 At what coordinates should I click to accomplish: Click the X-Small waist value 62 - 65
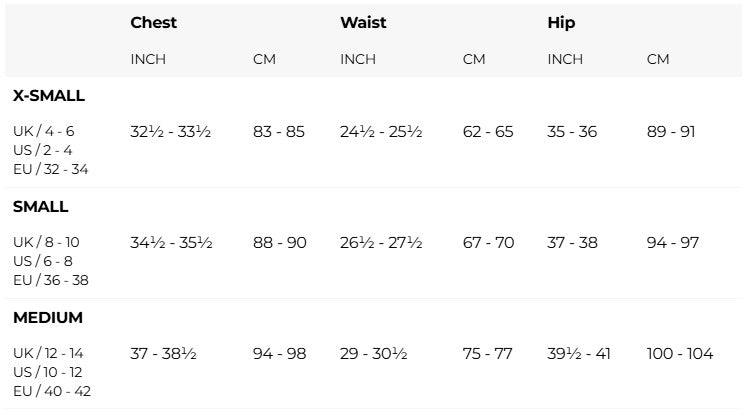(x=488, y=132)
